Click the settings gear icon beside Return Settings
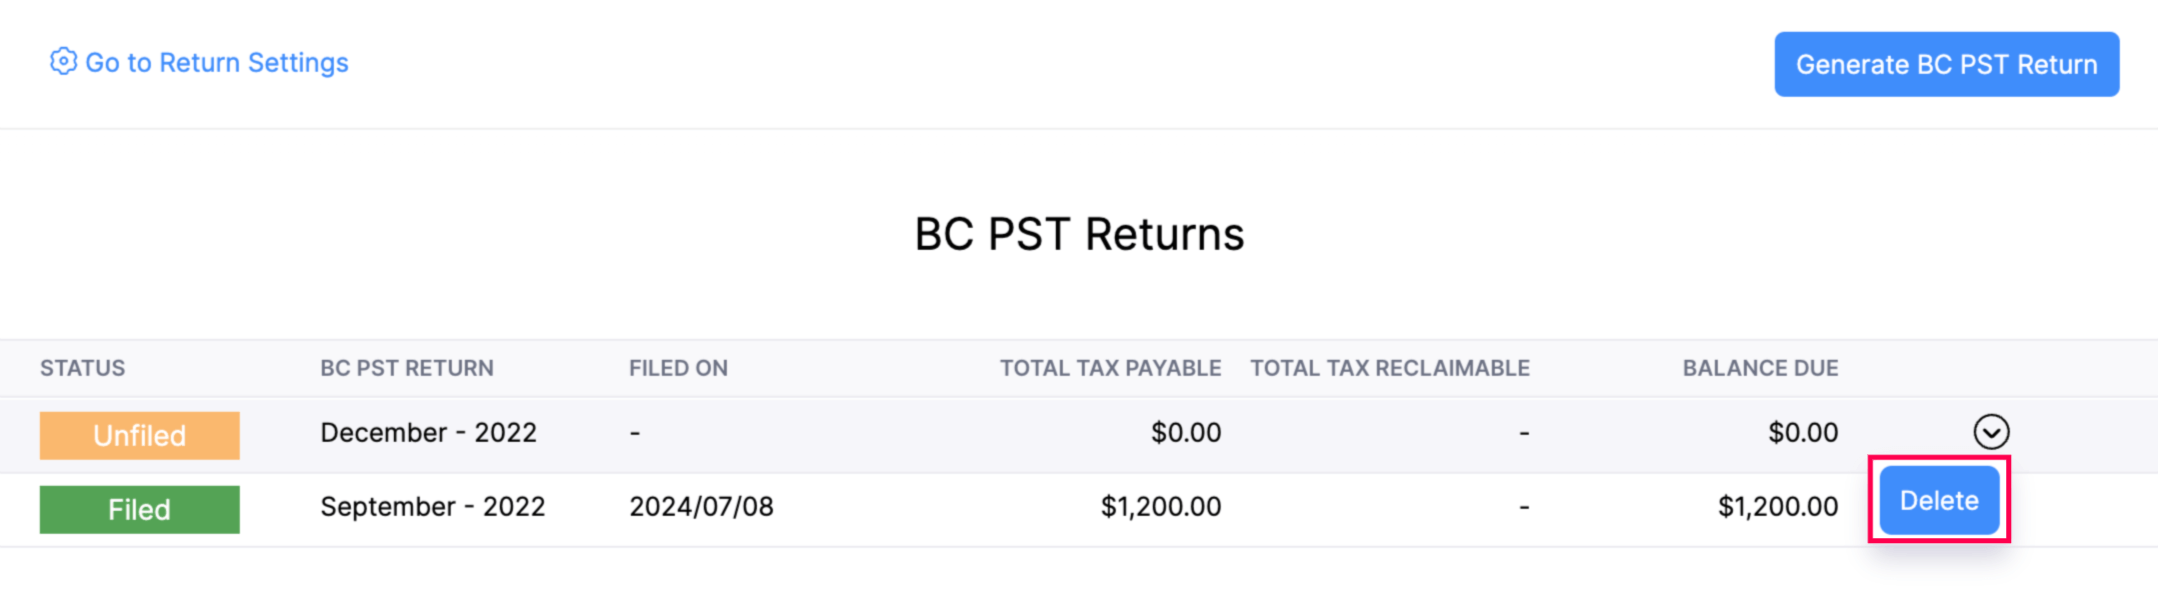Screen dimensions: 2158x600 63,62
